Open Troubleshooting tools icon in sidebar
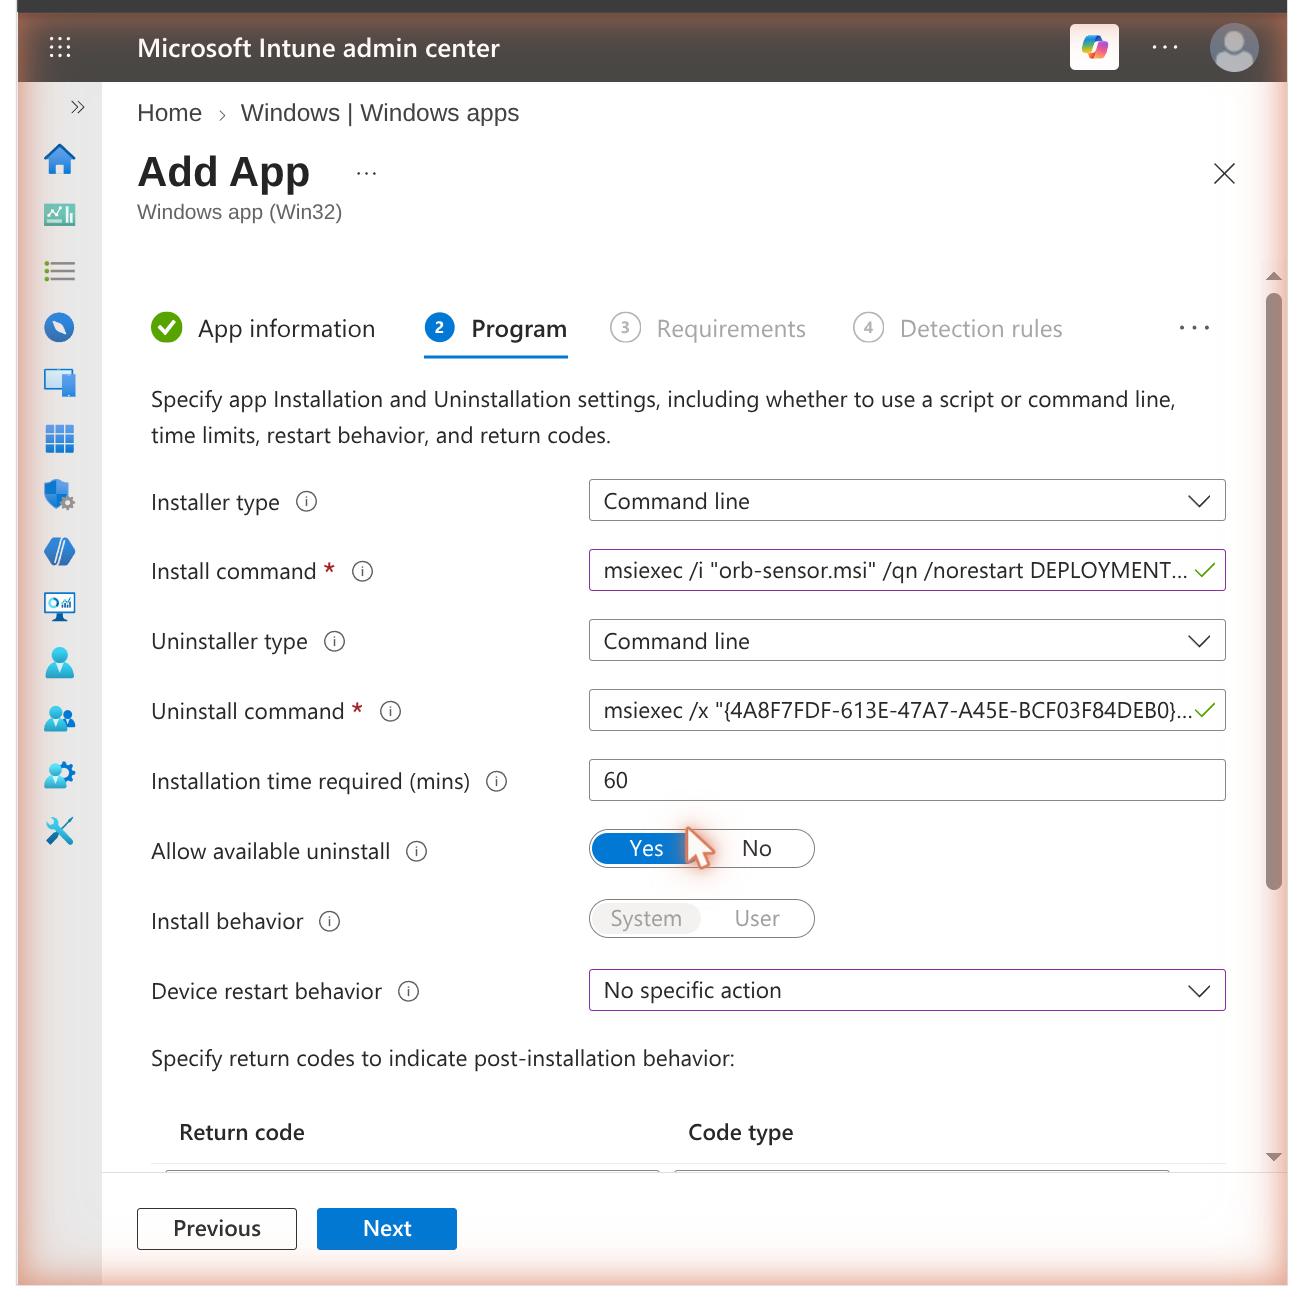Viewport: 1304px width, 1302px height. pos(60,830)
